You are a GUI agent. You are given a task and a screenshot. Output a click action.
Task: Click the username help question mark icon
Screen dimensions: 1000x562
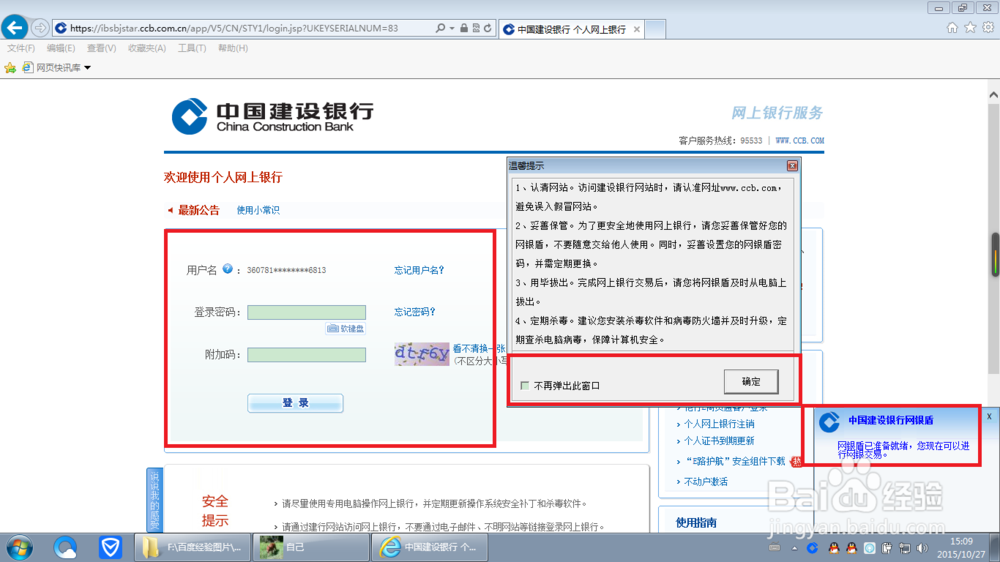point(227,269)
